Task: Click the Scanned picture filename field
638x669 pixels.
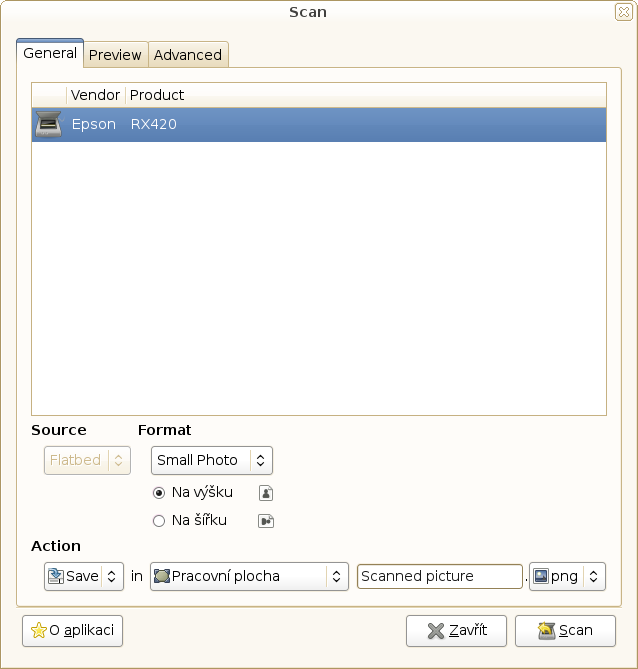Action: (439, 577)
